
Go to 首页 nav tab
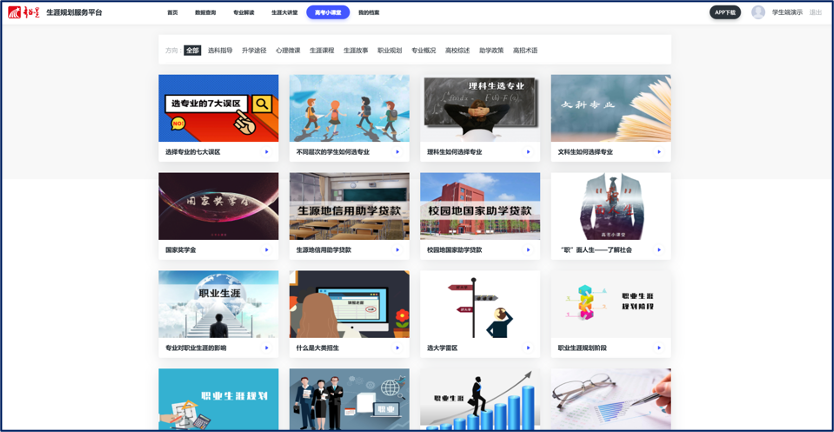[172, 12]
